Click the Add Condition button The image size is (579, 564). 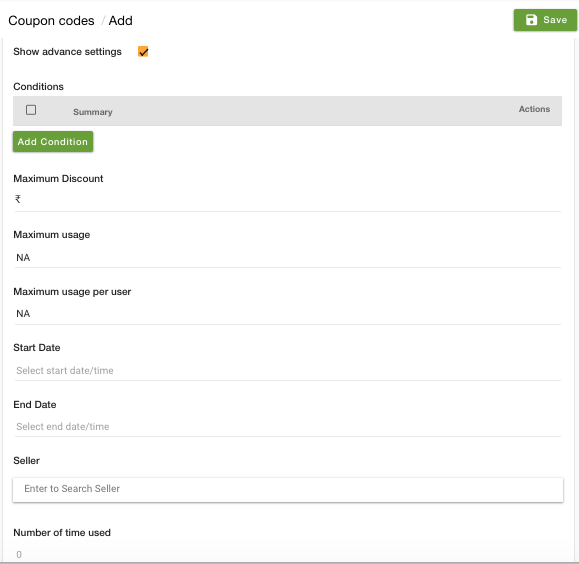coord(53,141)
